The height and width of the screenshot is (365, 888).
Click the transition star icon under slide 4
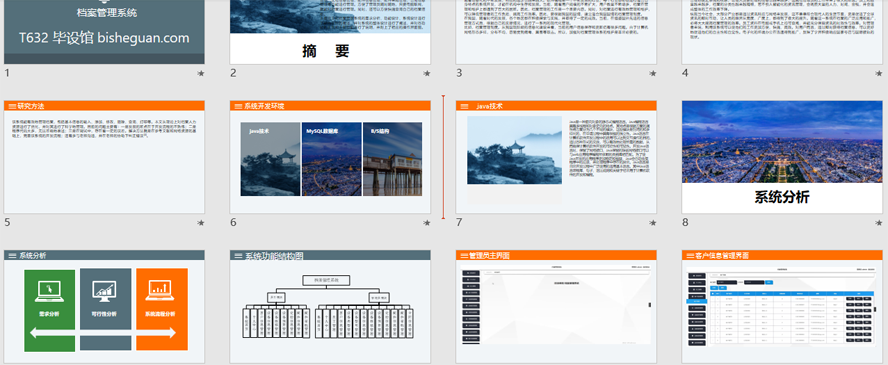[878, 74]
